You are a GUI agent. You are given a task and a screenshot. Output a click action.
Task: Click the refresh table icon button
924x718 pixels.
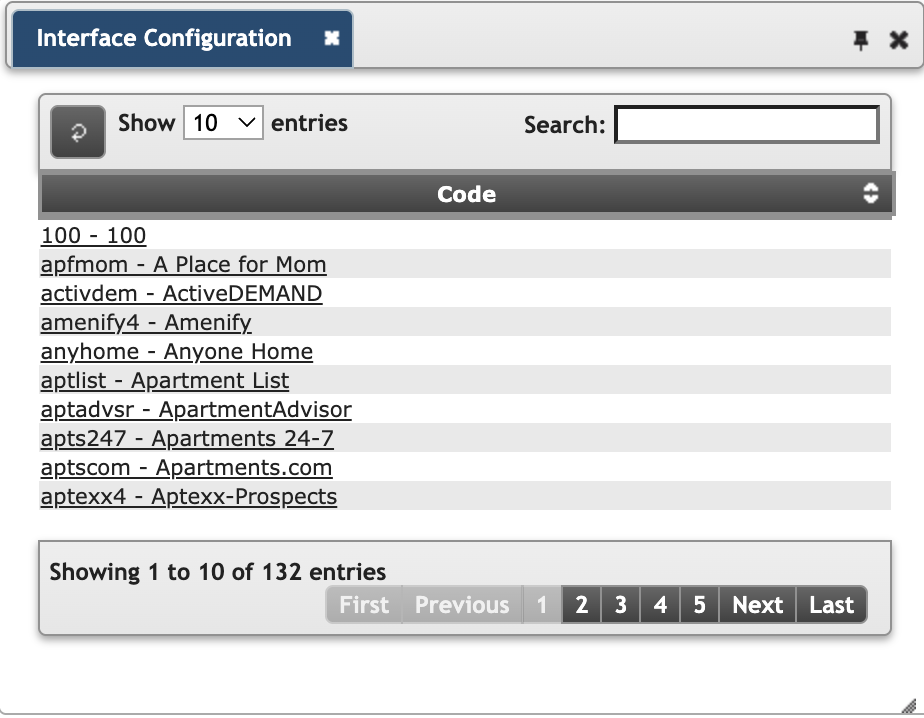pyautogui.click(x=78, y=132)
